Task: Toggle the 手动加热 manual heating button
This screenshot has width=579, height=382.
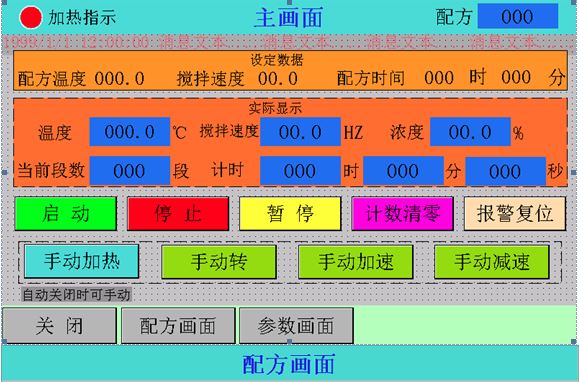Action: pyautogui.click(x=82, y=261)
